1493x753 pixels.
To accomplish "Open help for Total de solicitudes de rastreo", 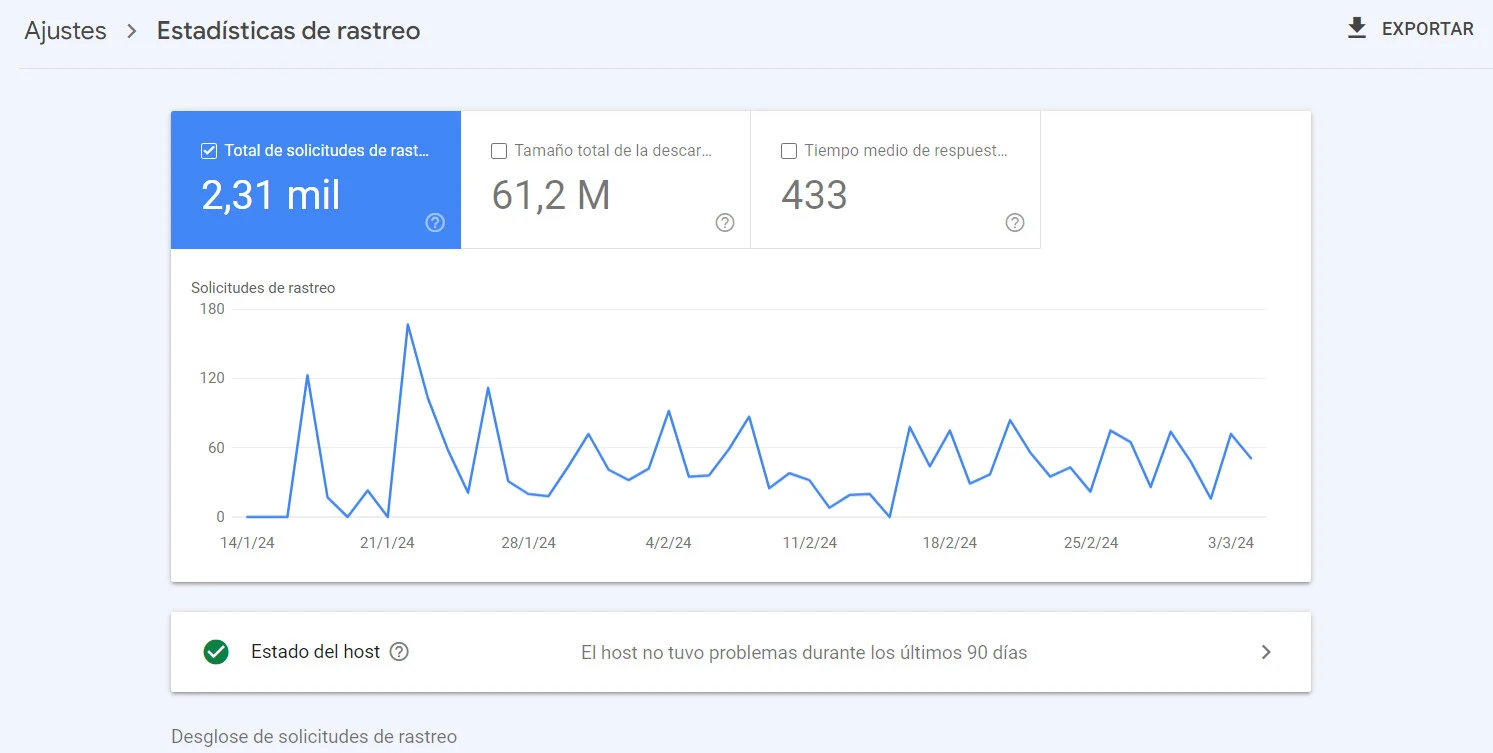I will pos(435,222).
